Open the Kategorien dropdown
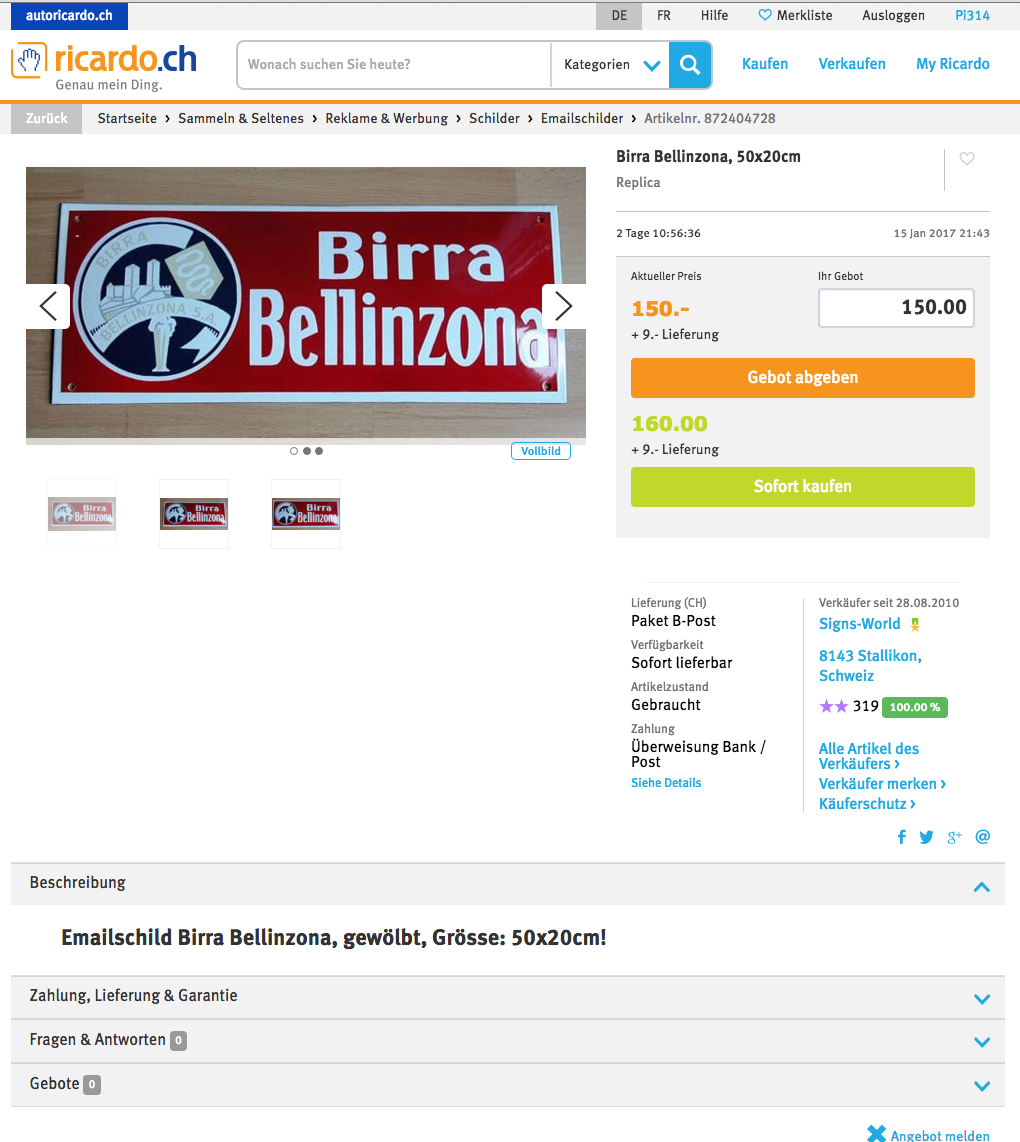This screenshot has height=1142, width=1020. coord(611,65)
